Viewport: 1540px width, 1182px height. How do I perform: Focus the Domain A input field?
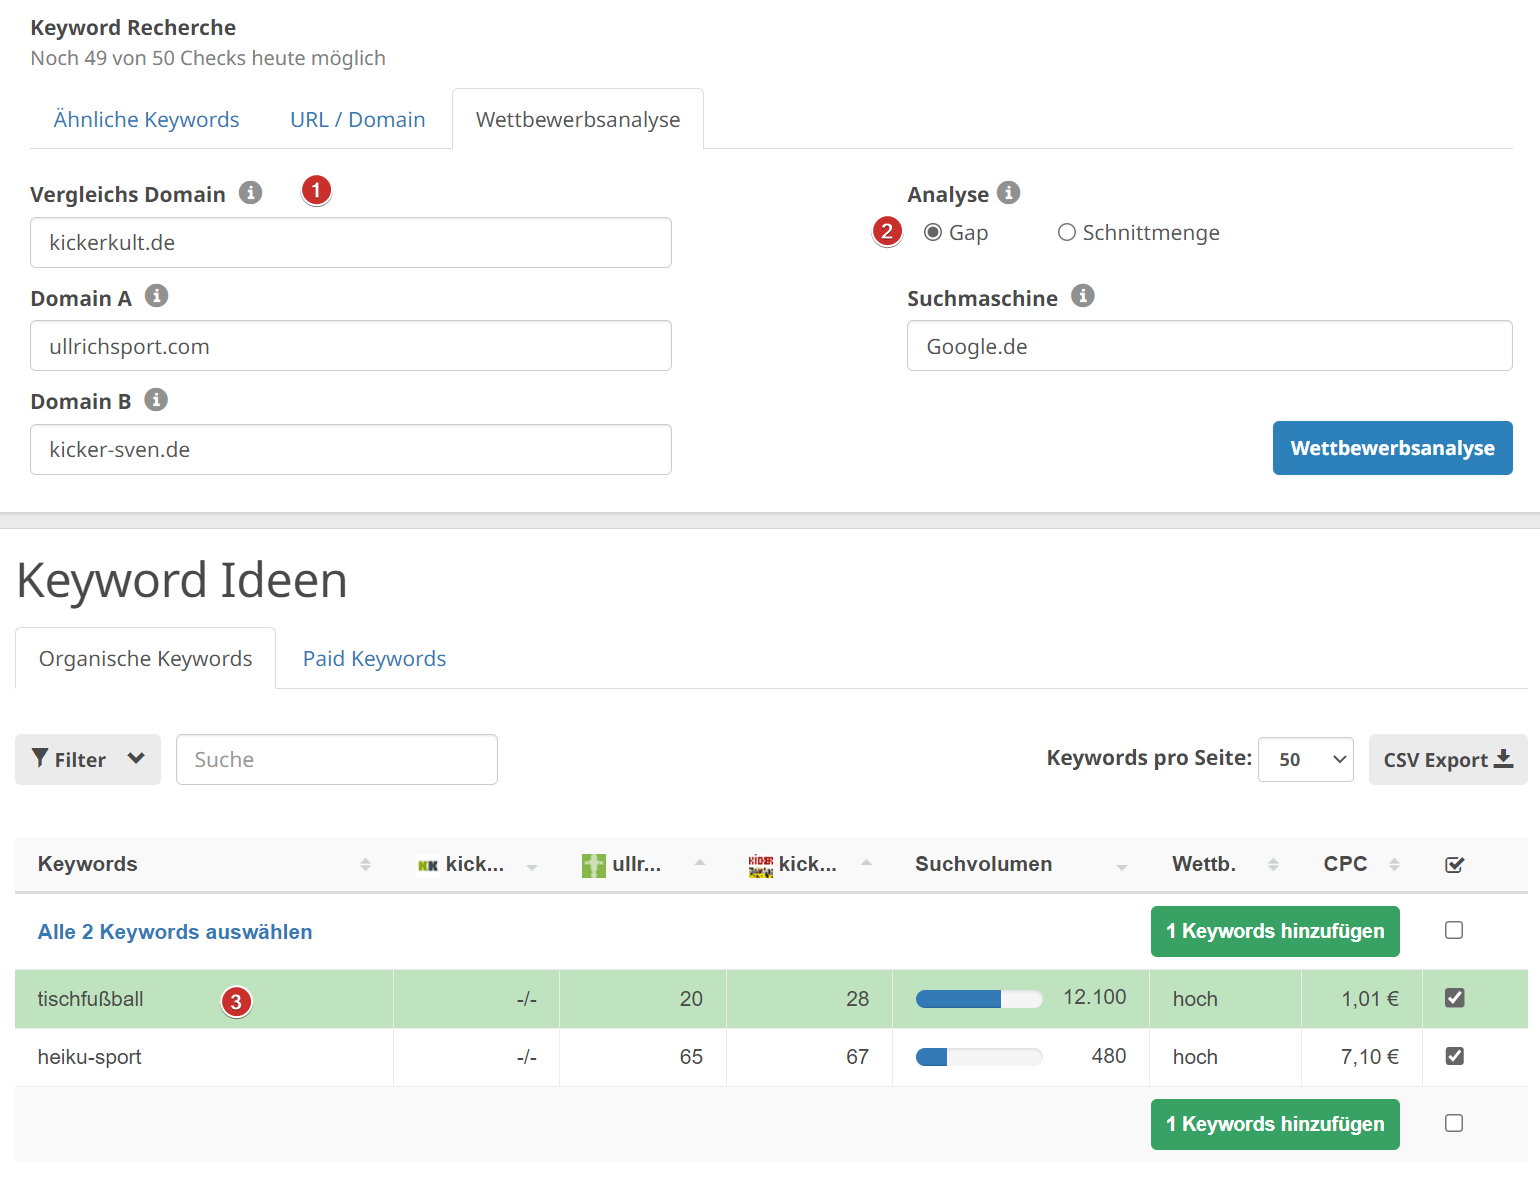coord(351,346)
